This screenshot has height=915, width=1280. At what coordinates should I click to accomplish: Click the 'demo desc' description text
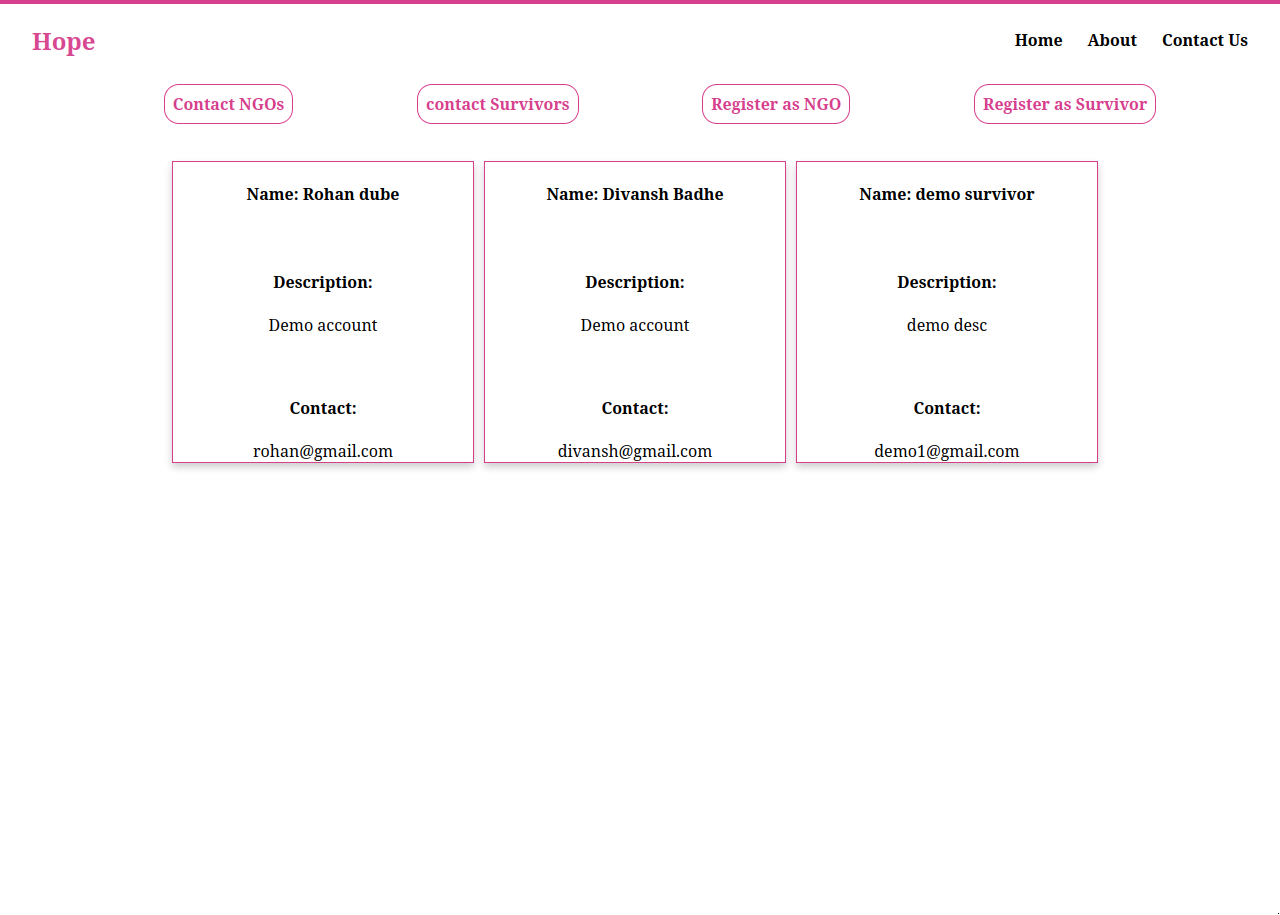947,325
